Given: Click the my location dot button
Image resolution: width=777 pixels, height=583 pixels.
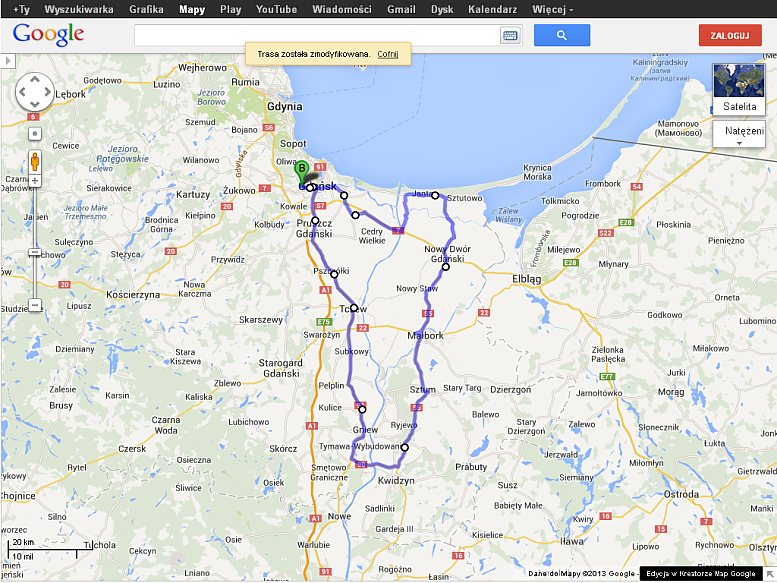Looking at the screenshot, I should pos(35,134).
